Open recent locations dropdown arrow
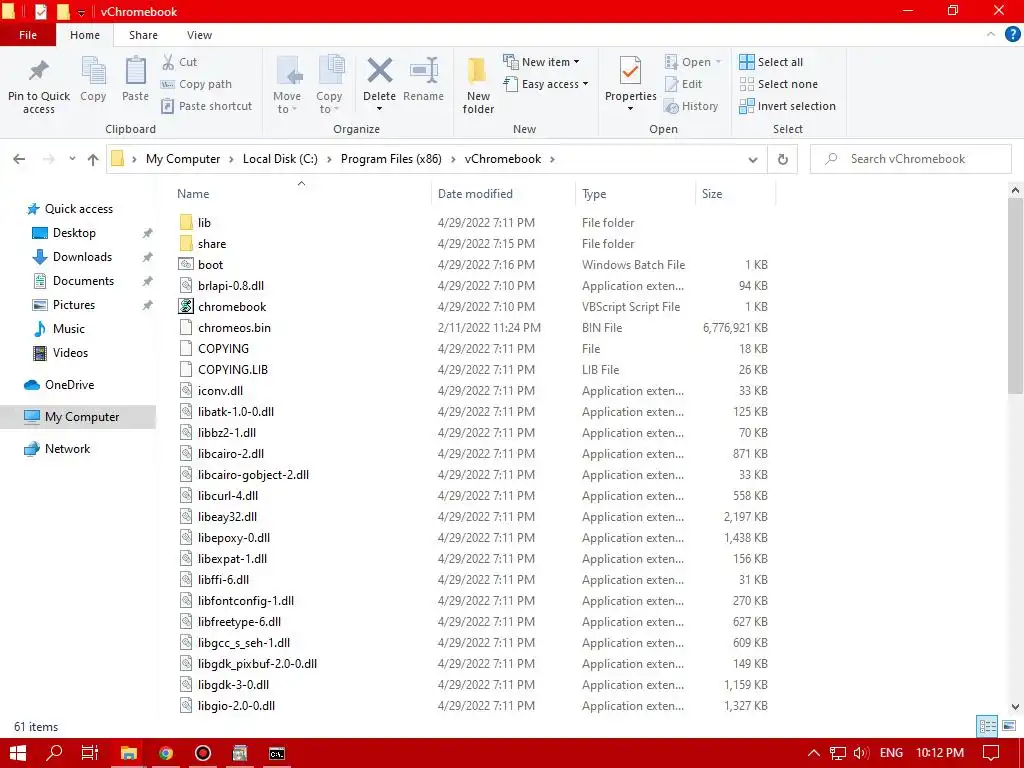The height and width of the screenshot is (768, 1024). tap(72, 159)
